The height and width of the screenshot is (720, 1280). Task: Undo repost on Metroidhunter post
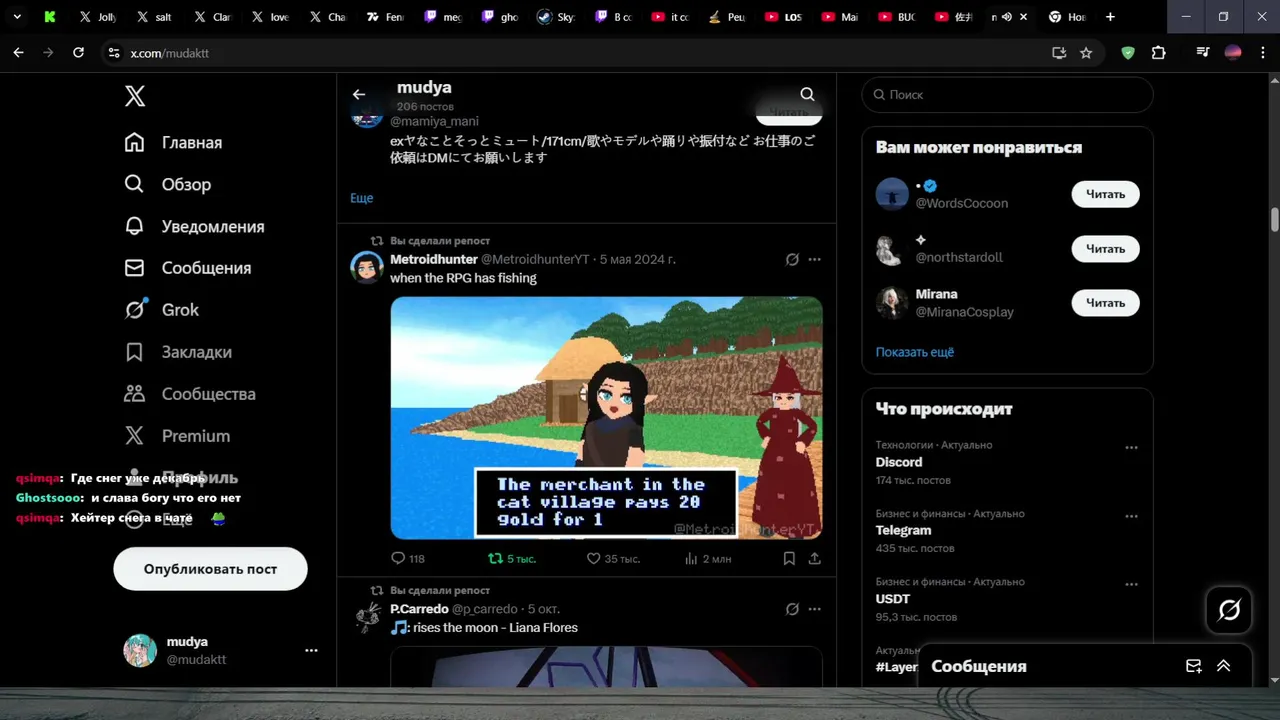(511, 559)
